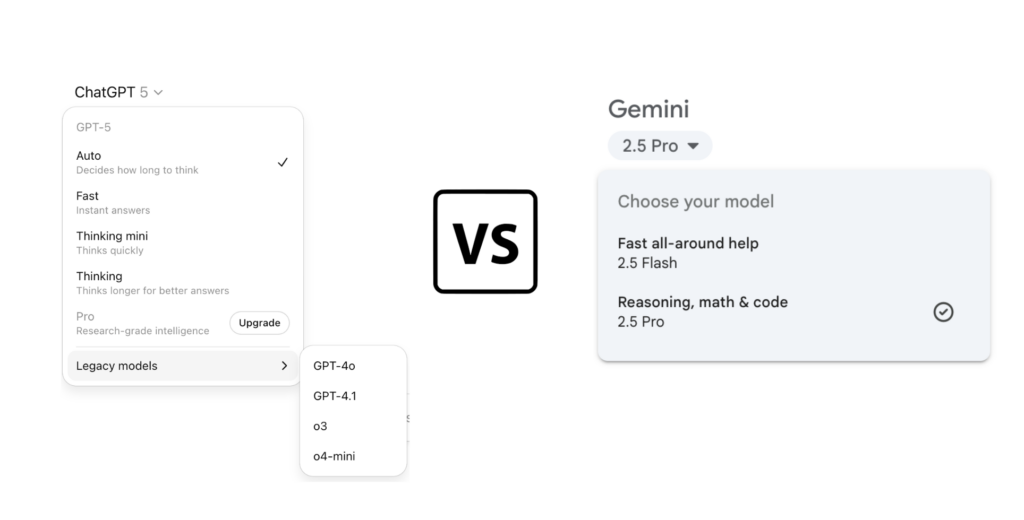Select Thinking for longer better answers
The width and height of the screenshot is (1024, 520).
point(152,282)
